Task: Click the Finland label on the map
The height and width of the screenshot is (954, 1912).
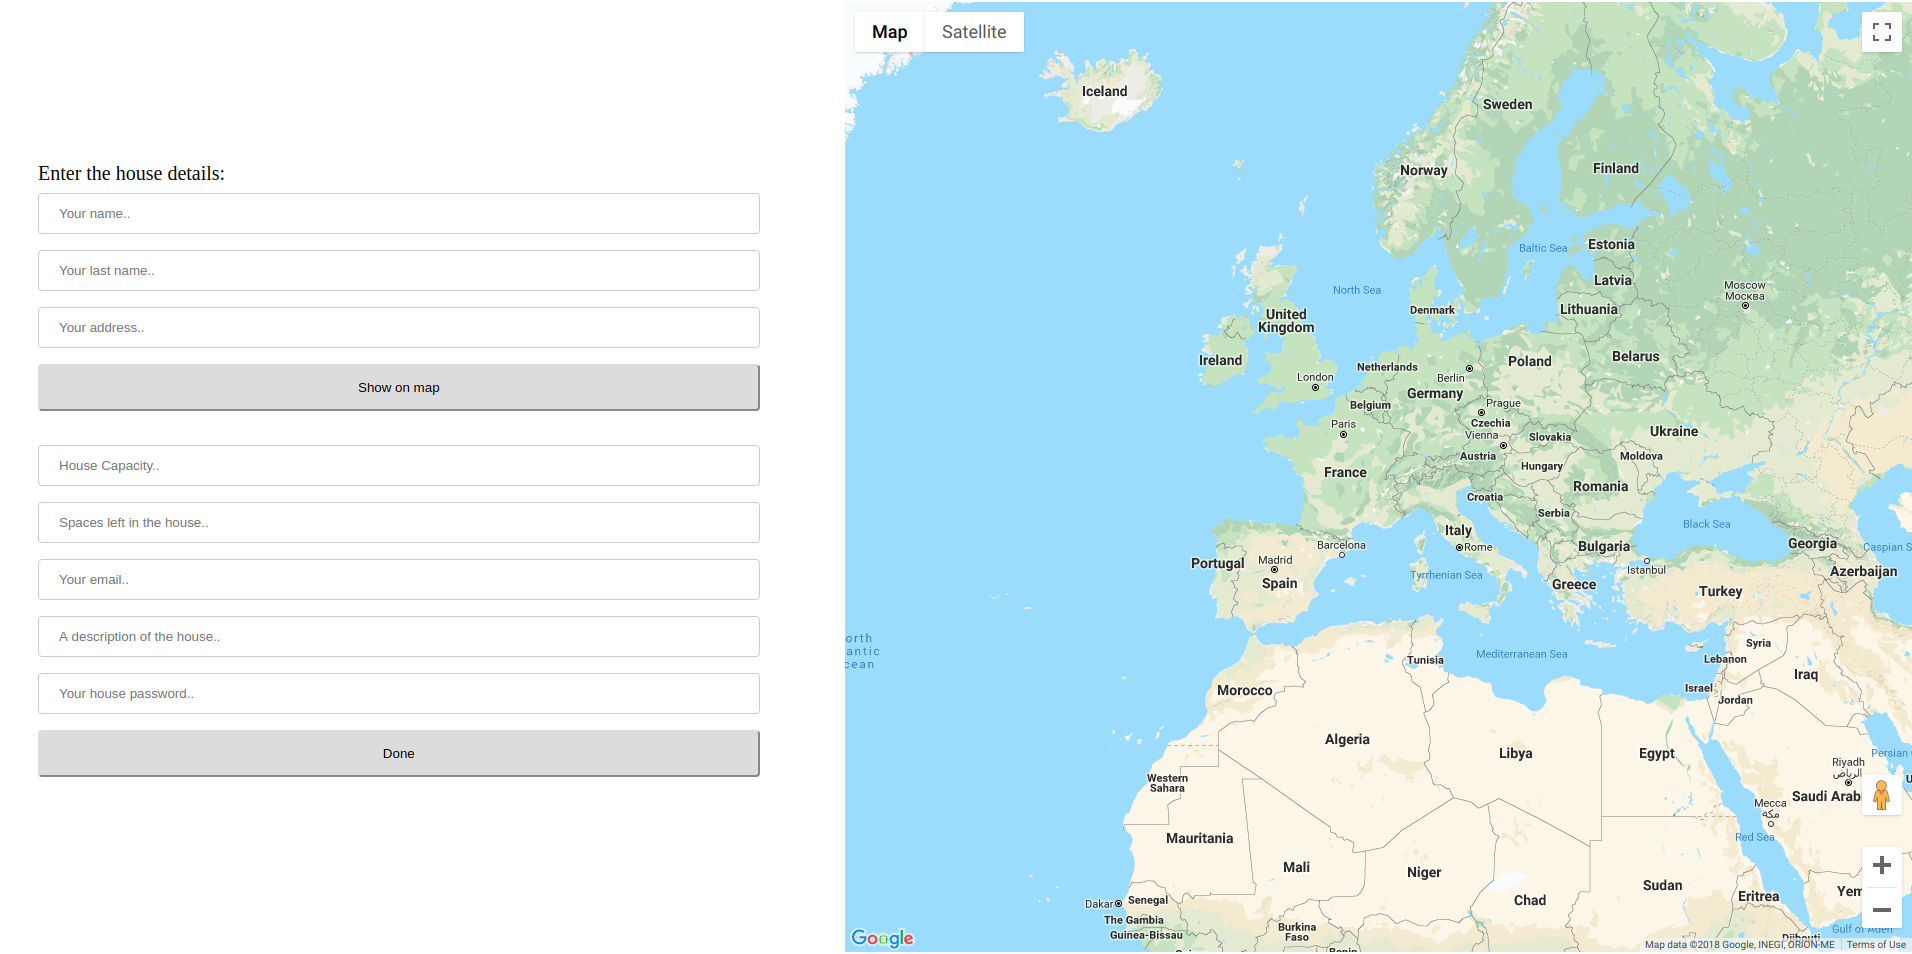Action: (x=1615, y=168)
